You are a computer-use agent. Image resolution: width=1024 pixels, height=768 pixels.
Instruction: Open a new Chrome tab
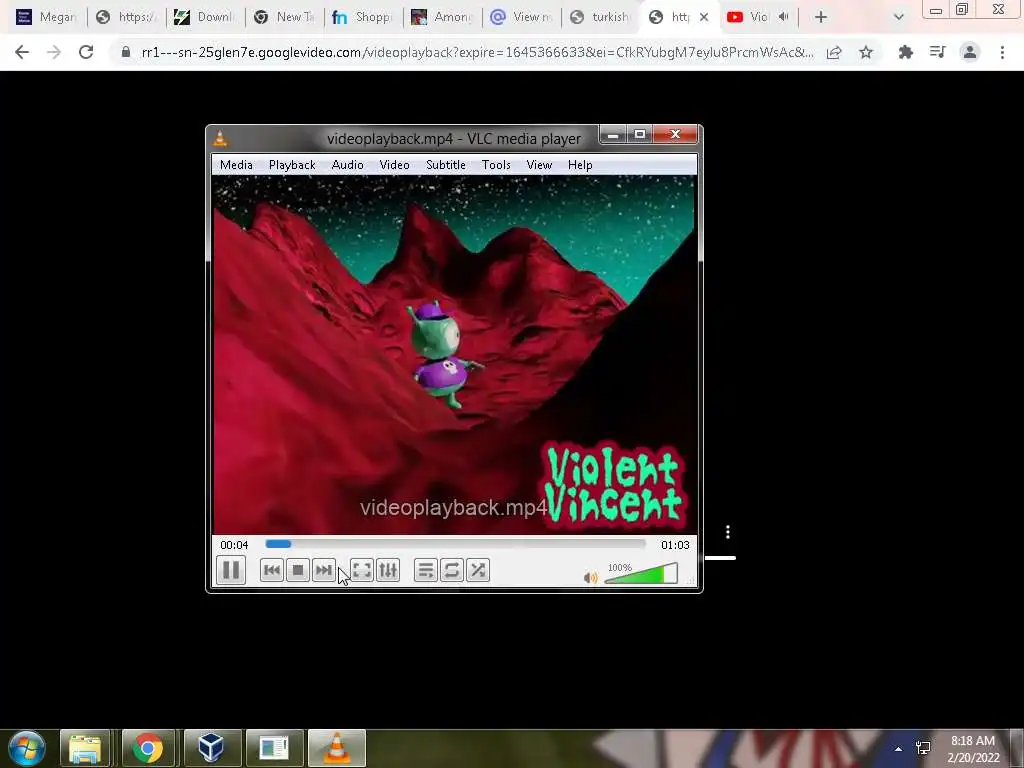(x=821, y=17)
